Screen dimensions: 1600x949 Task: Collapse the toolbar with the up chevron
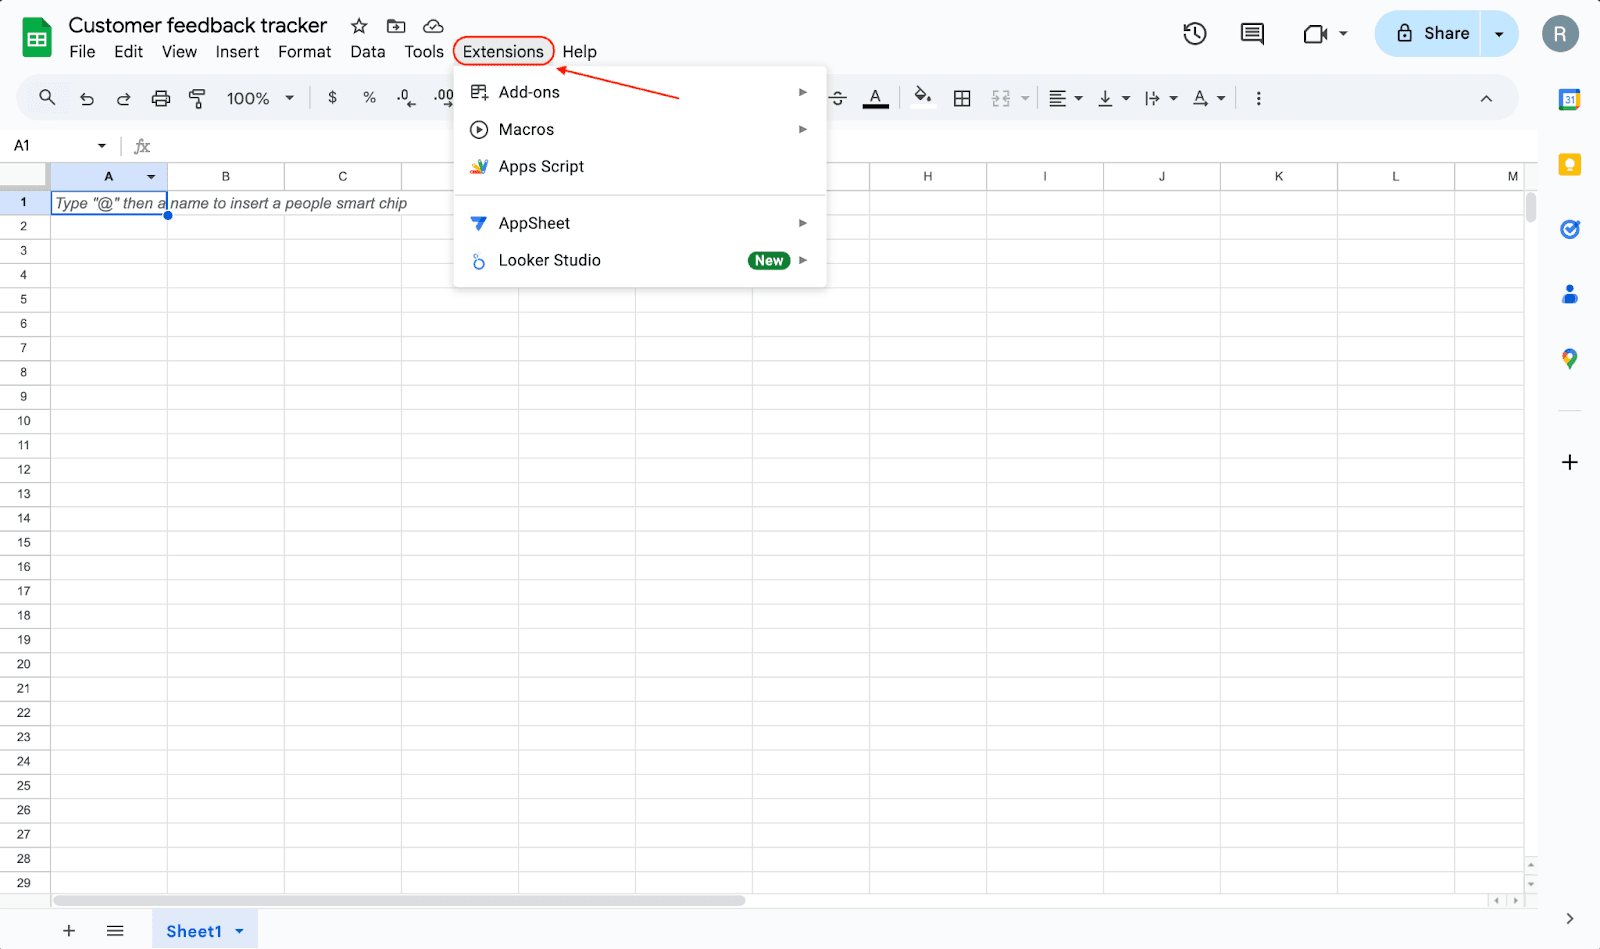pyautogui.click(x=1486, y=98)
